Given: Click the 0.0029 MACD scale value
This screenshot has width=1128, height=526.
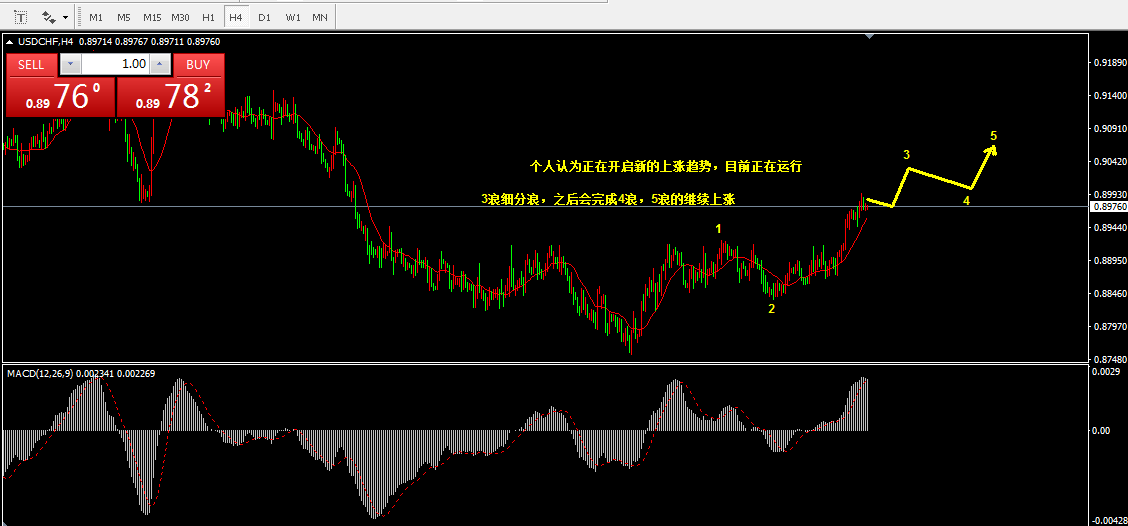Looking at the screenshot, I should coord(1105,371).
